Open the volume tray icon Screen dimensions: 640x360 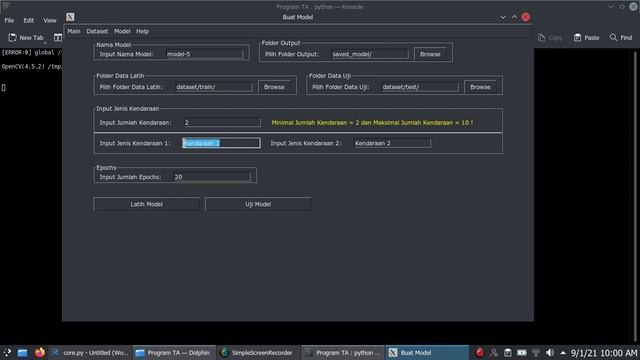tap(550, 353)
